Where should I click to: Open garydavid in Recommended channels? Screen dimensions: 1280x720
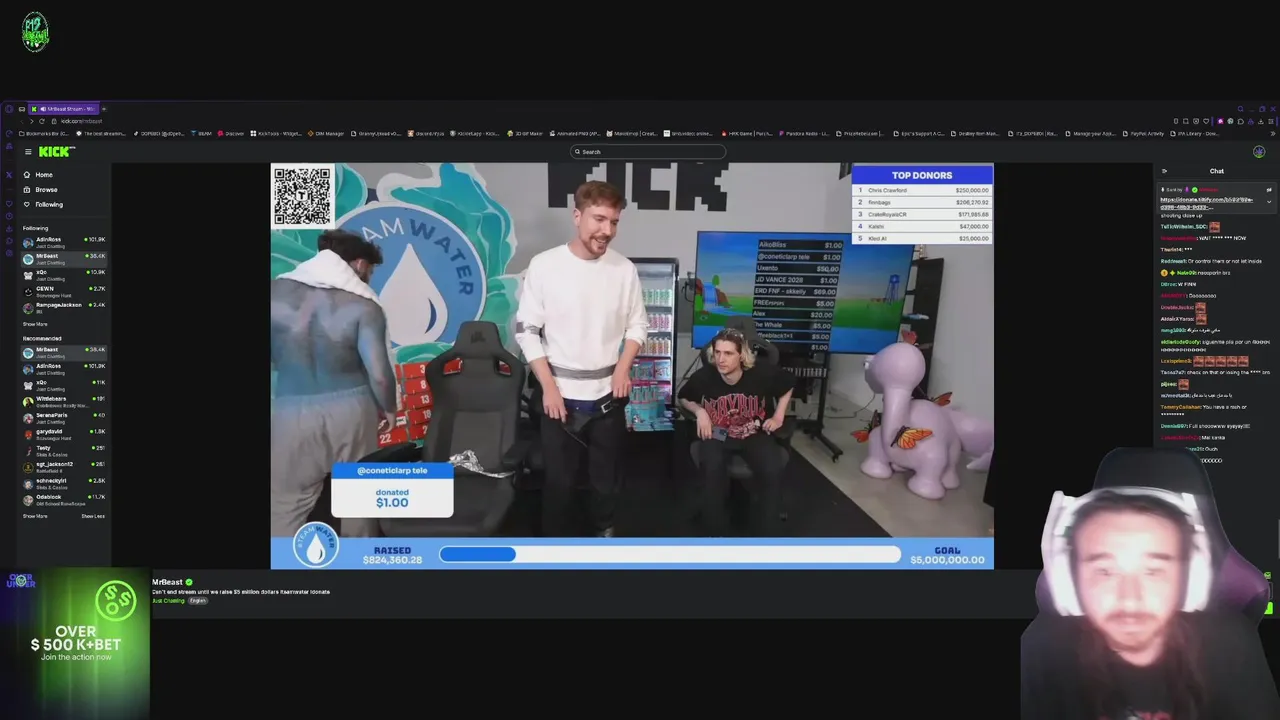click(64, 434)
